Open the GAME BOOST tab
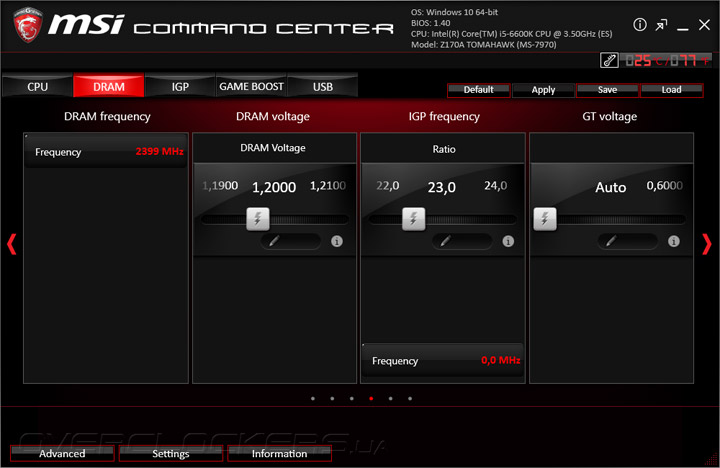 [251, 86]
